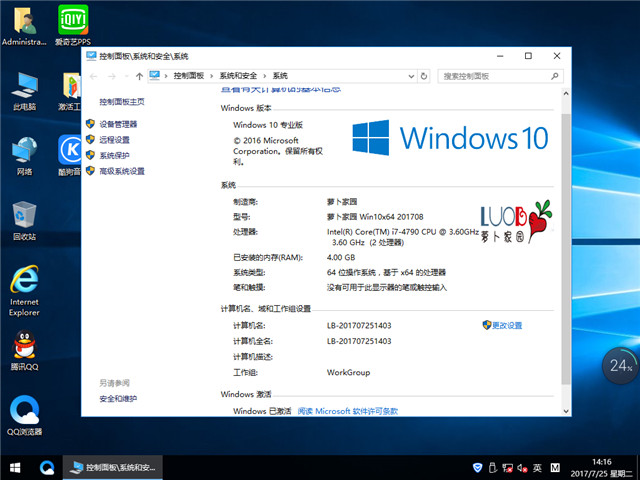Viewport: 640px width, 480px height.
Task: Refresh the control panel page
Action: [x=424, y=76]
